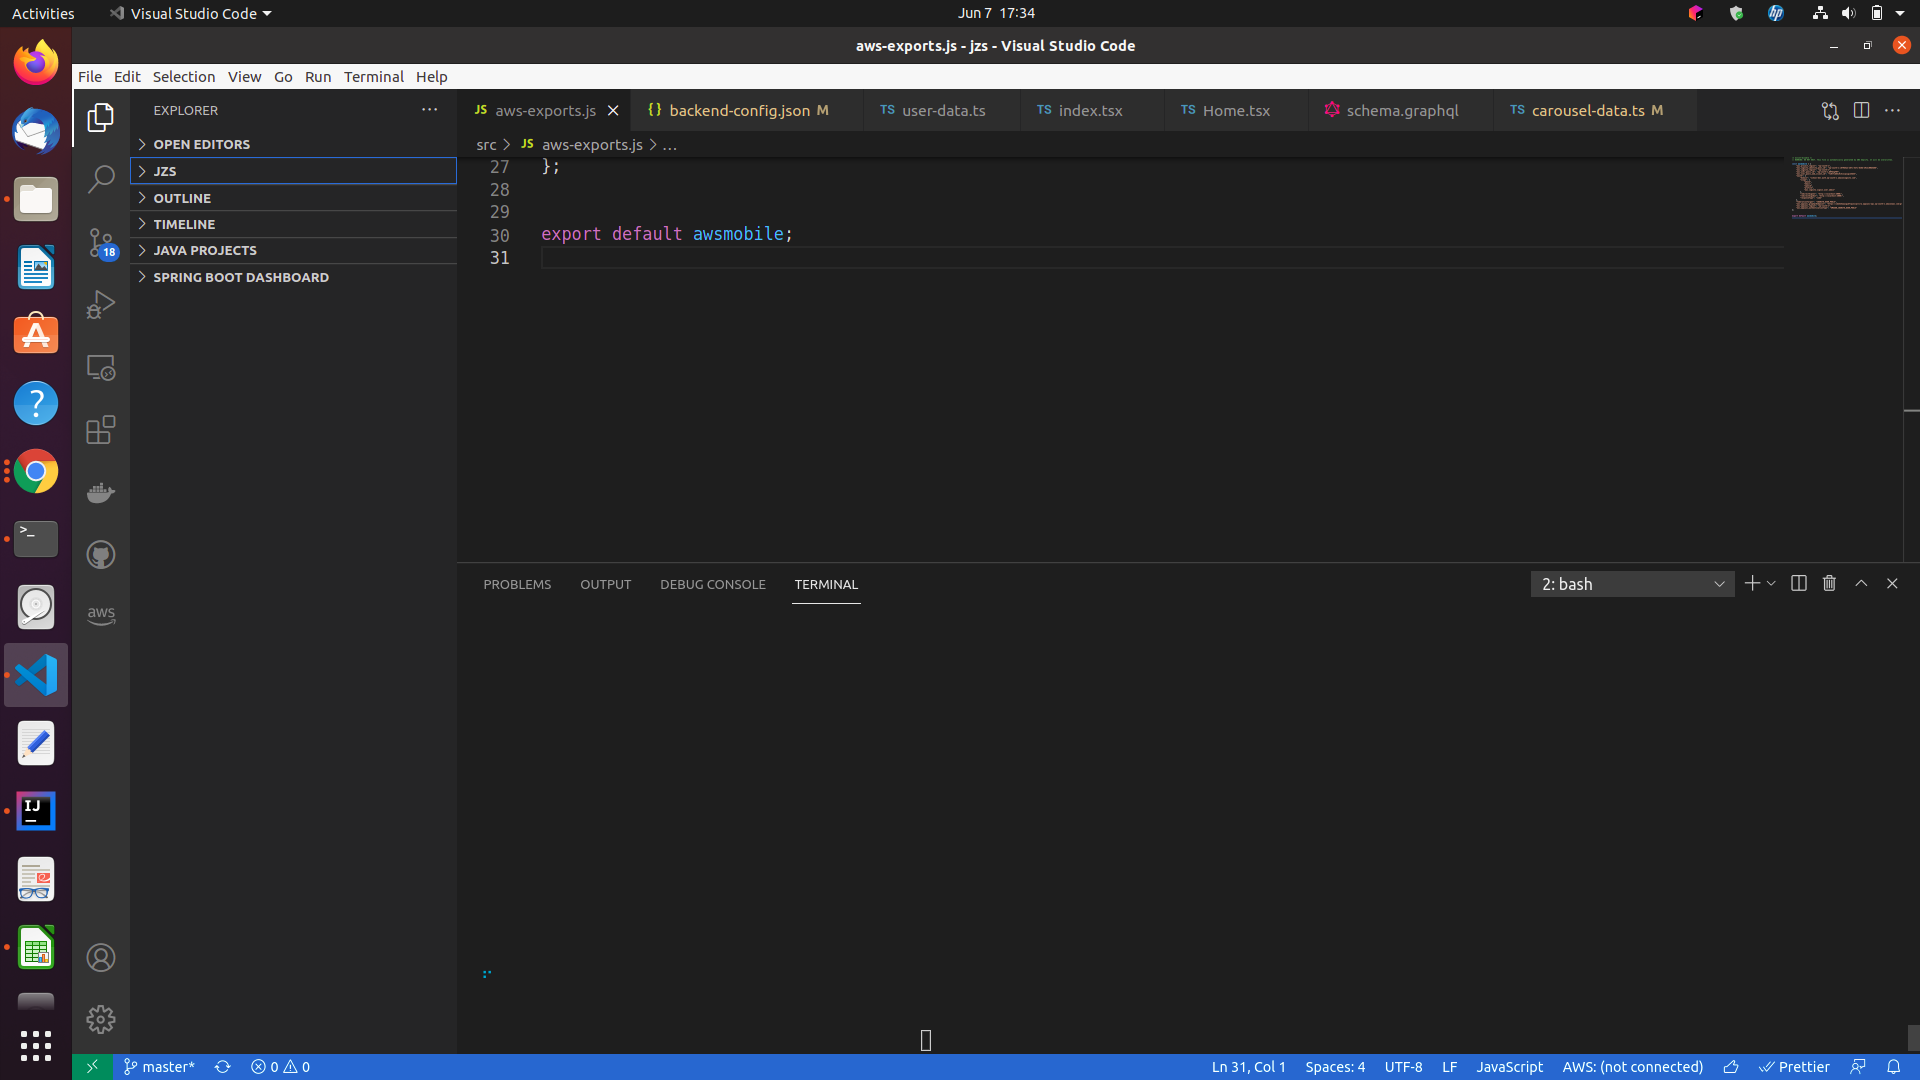This screenshot has width=1920, height=1080.
Task: Kill the active terminal with the trash icon
Action: 1828,583
